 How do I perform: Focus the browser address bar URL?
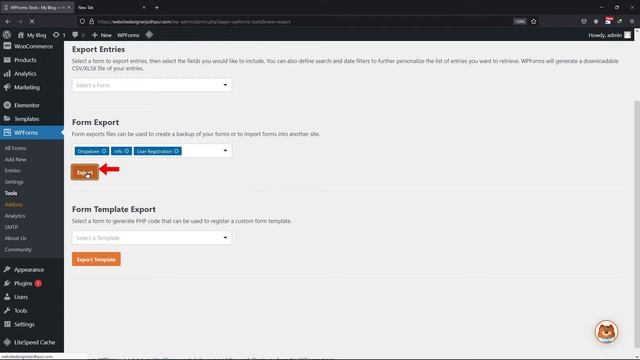194,22
